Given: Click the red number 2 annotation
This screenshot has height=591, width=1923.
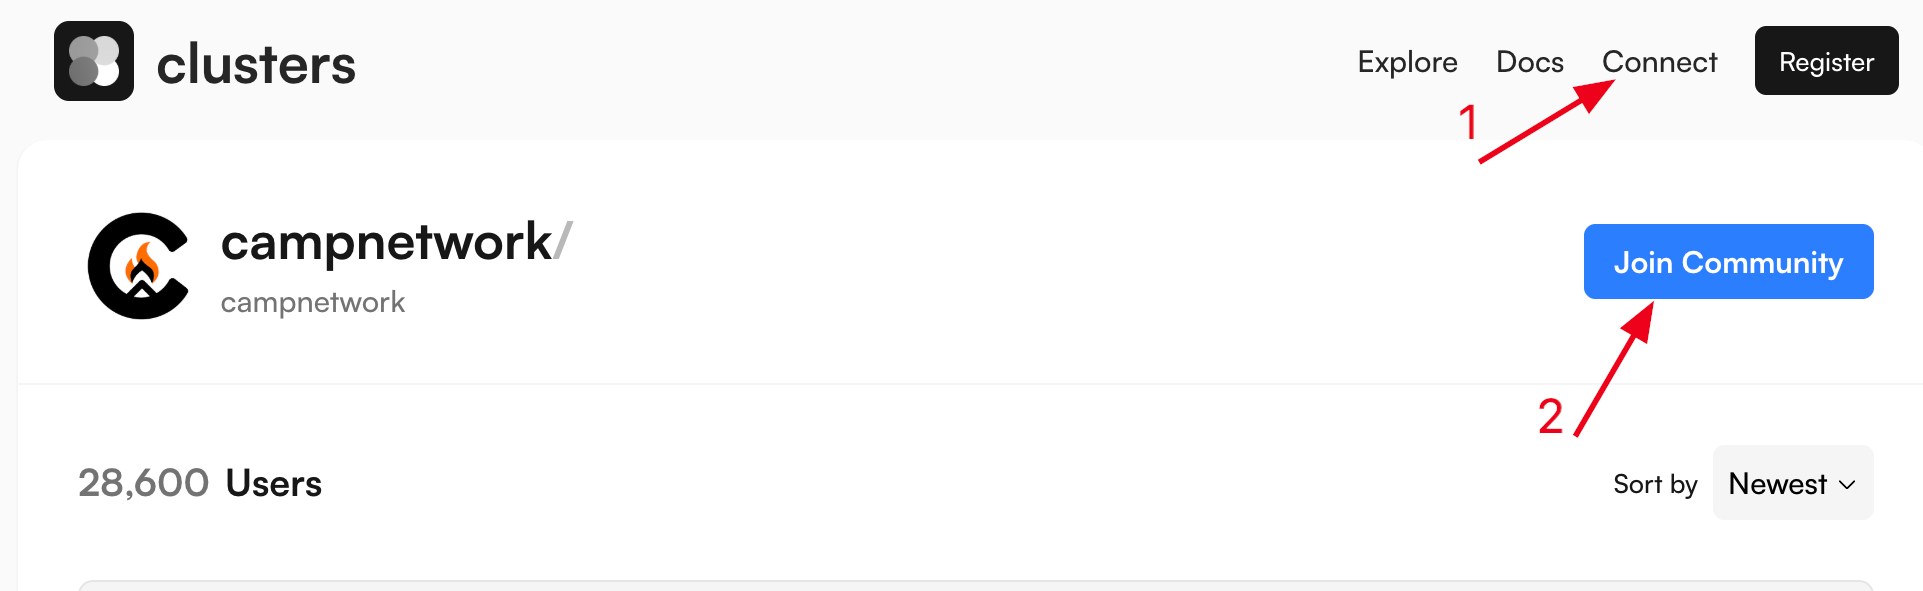Looking at the screenshot, I should pyautogui.click(x=1550, y=416).
